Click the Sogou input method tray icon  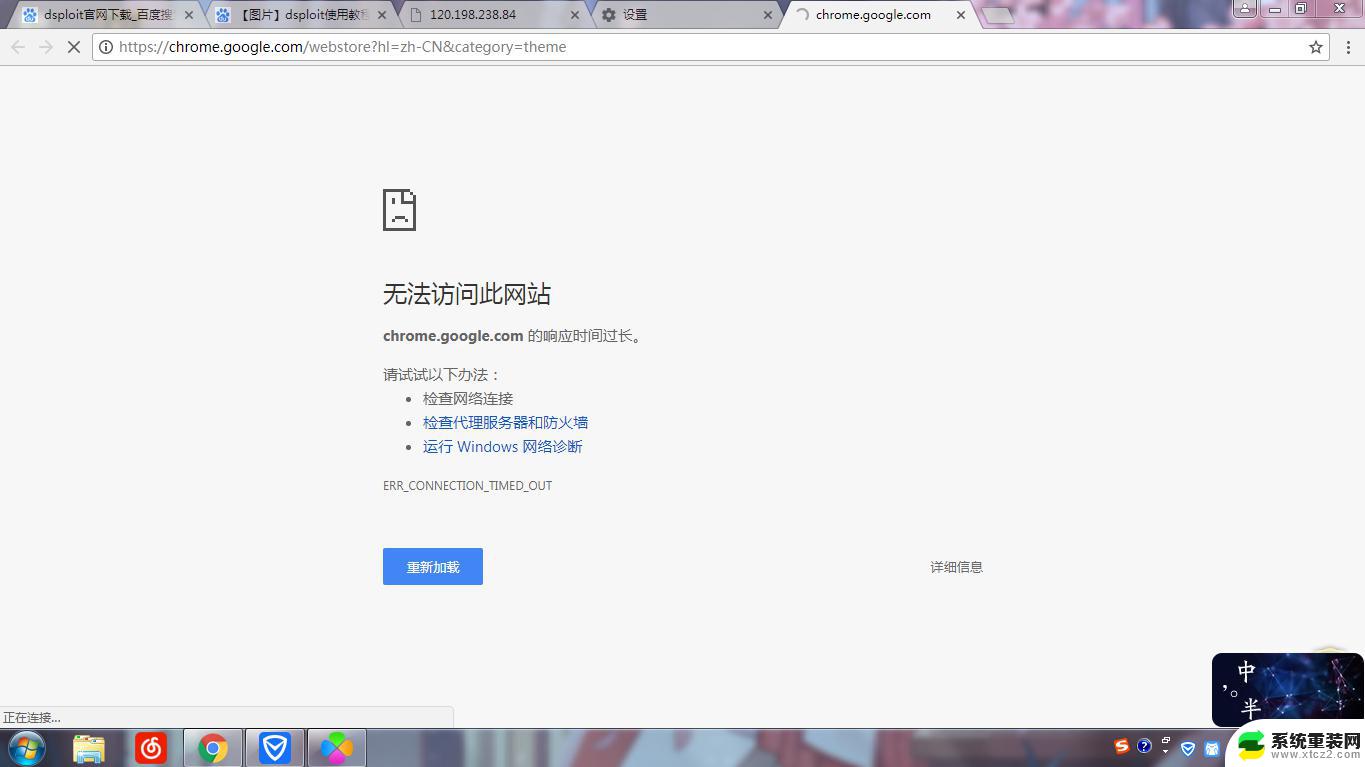(x=1122, y=747)
